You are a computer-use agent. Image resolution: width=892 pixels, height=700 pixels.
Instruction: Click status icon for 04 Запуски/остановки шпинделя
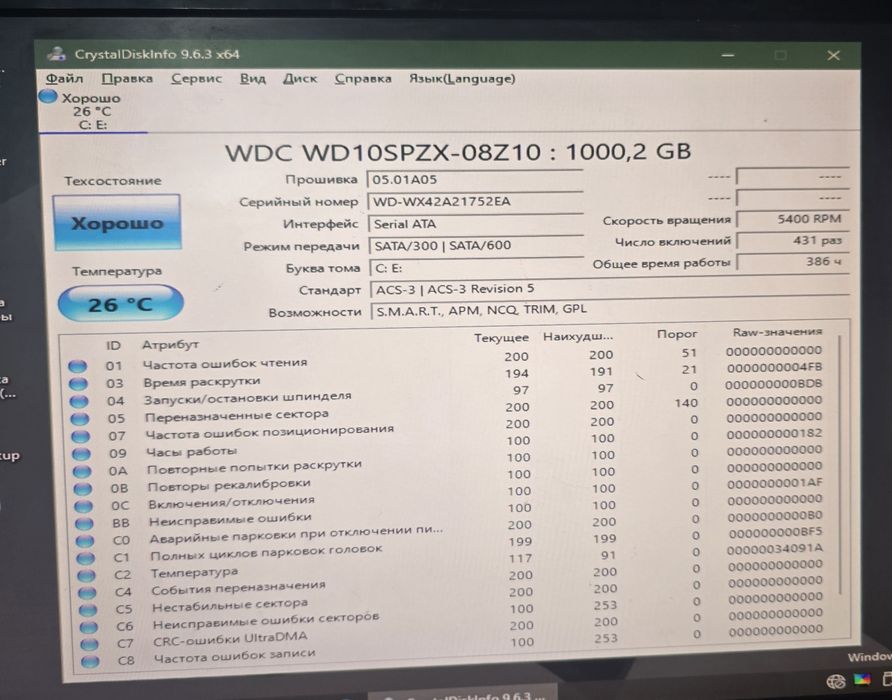tap(79, 401)
